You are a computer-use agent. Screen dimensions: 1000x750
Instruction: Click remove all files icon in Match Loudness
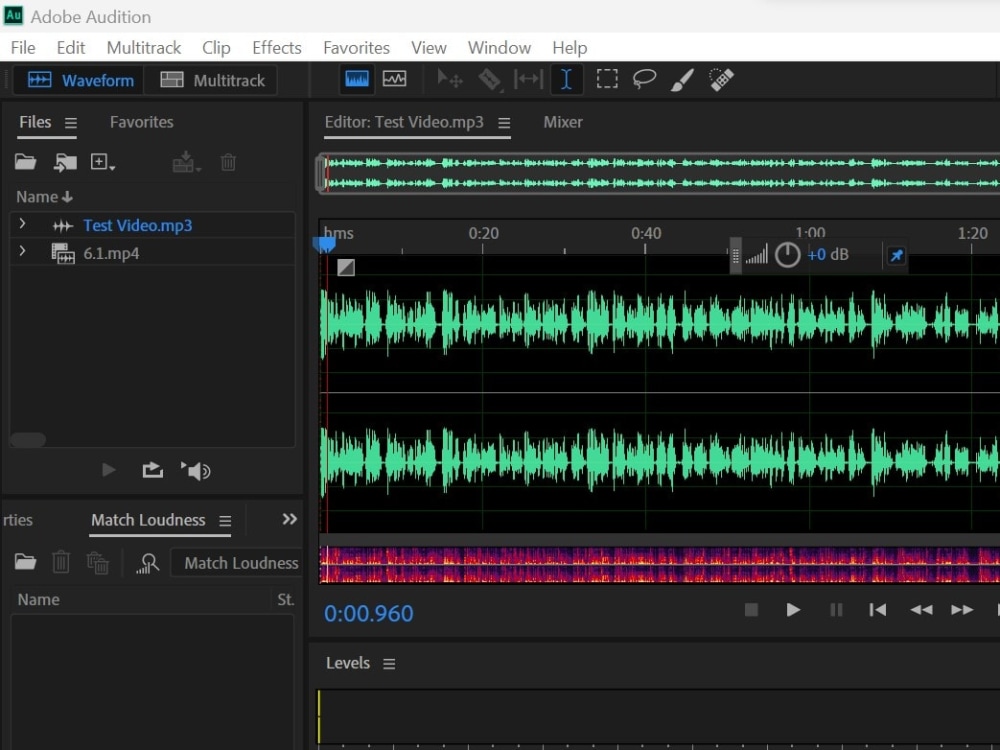(x=98, y=562)
